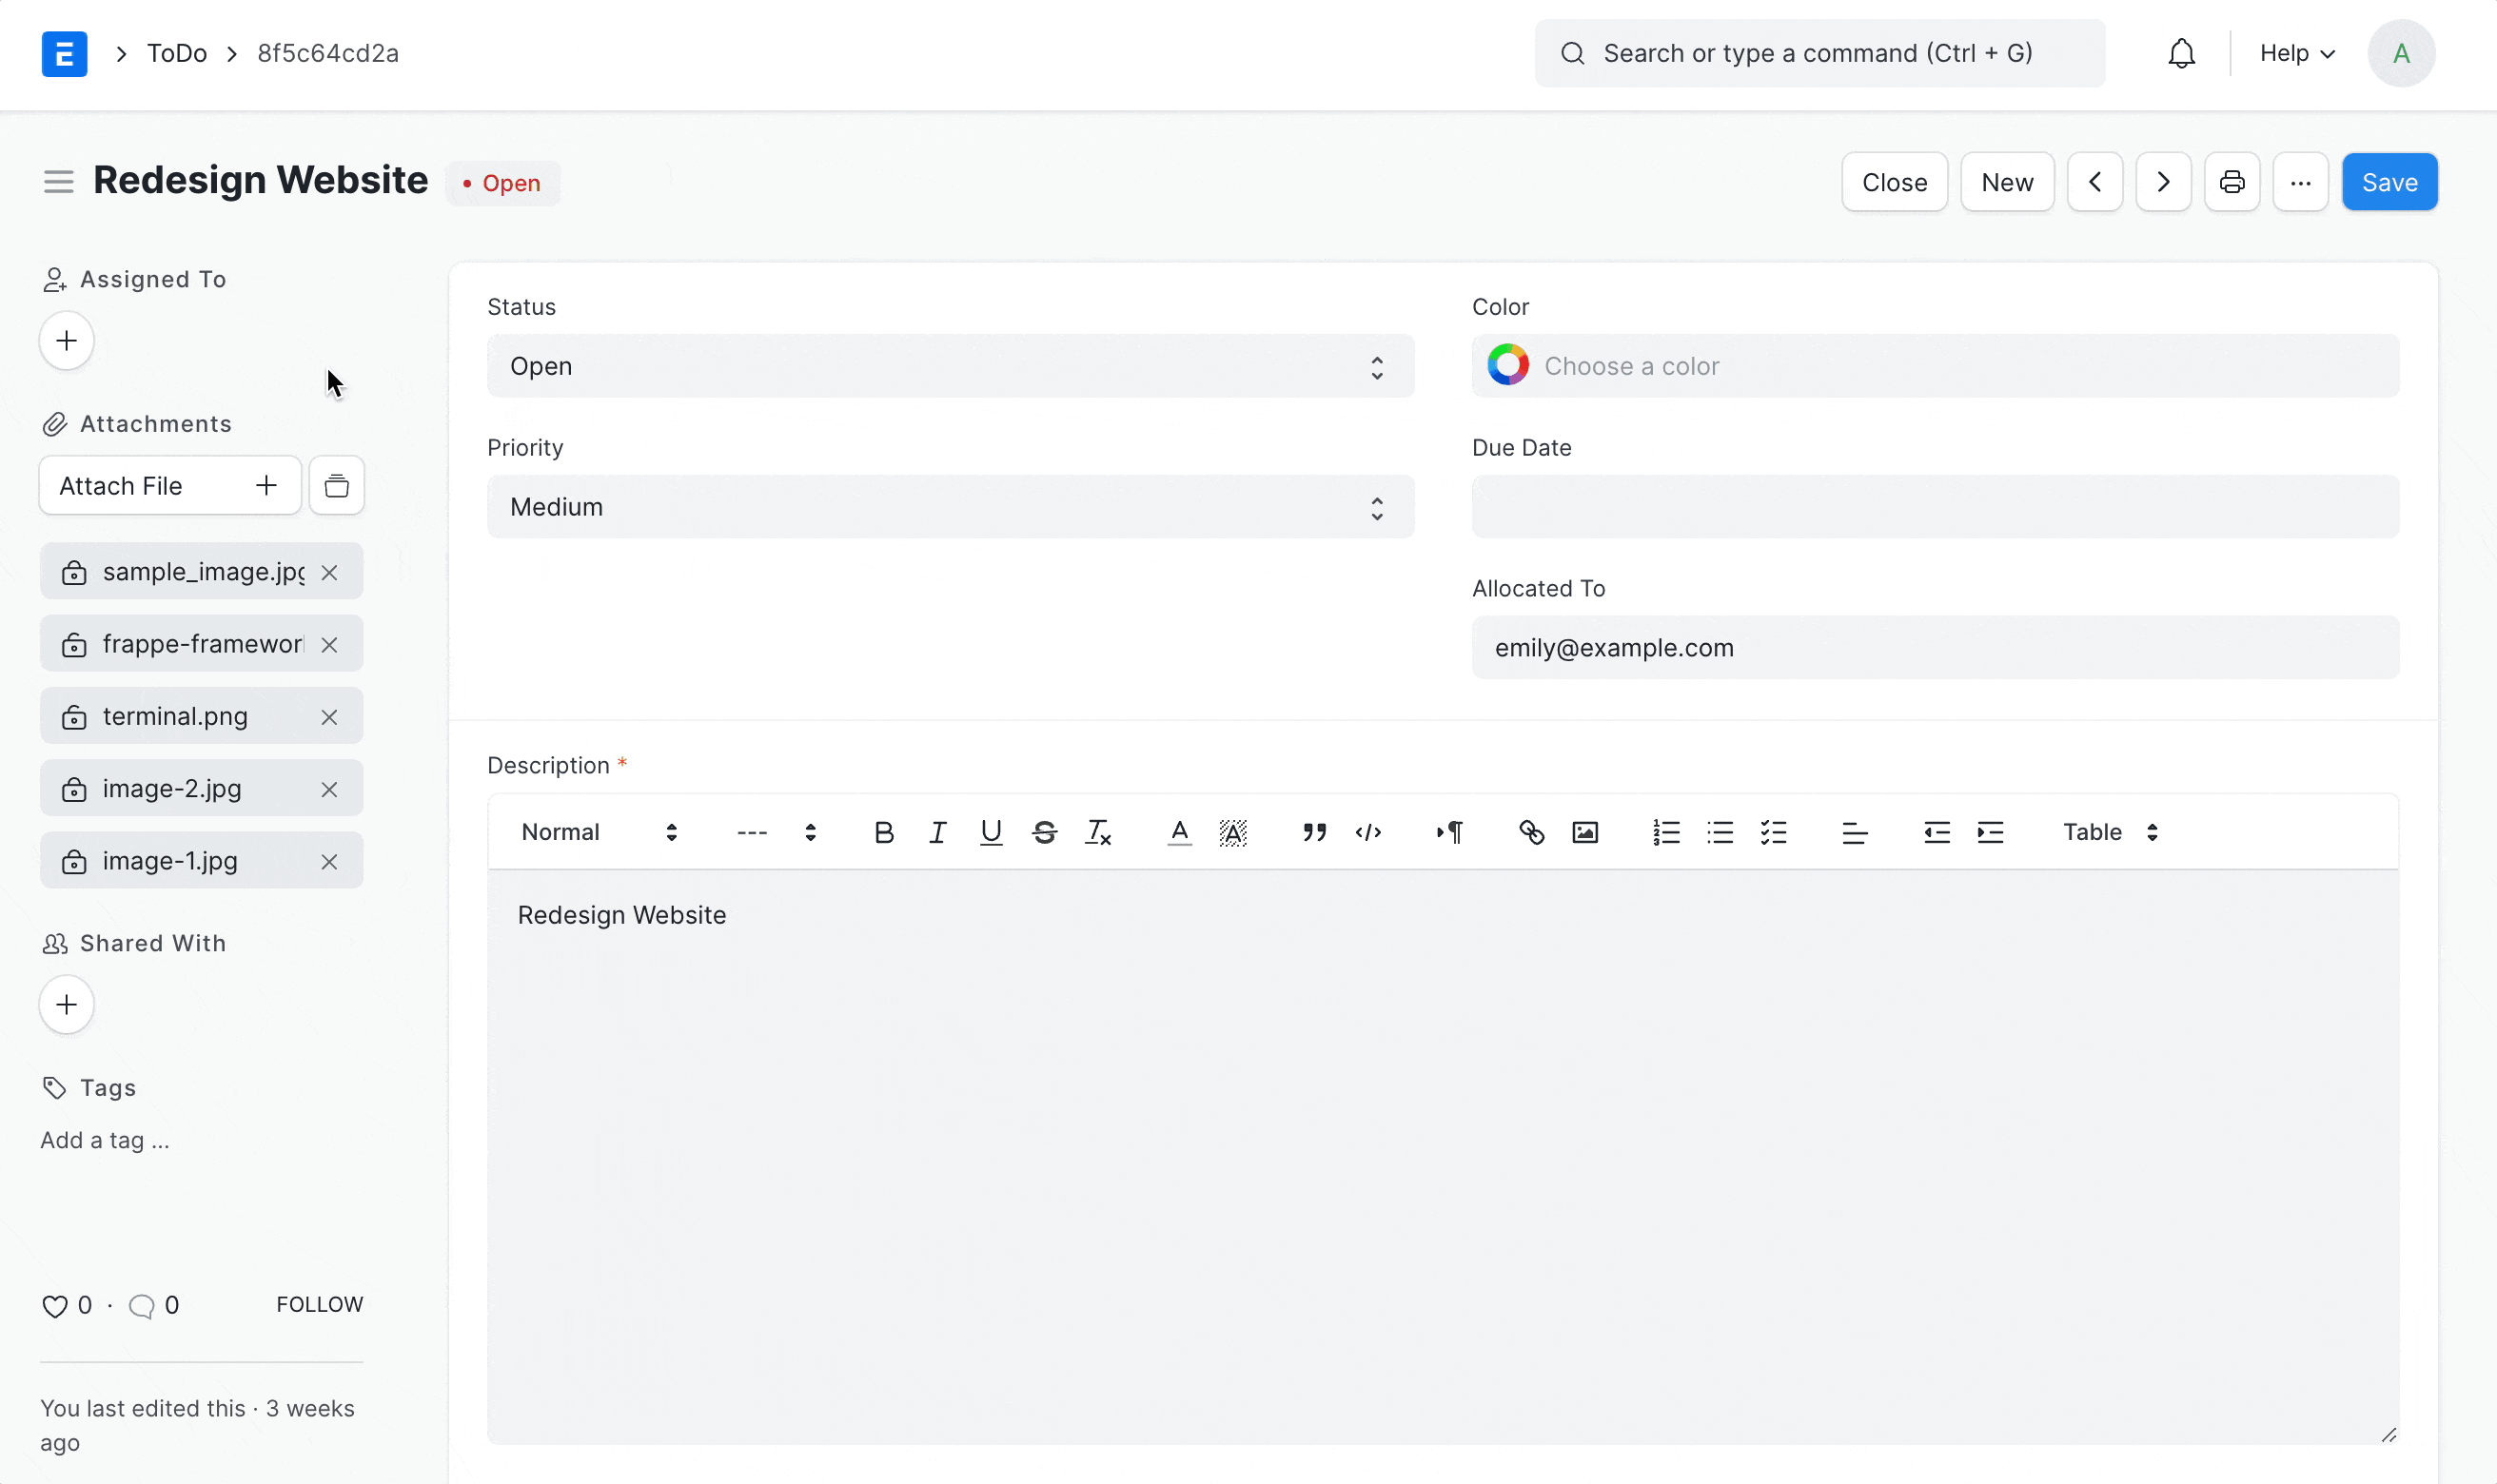Open the print view icon
This screenshot has width=2497, height=1484.
pyautogui.click(x=2231, y=182)
